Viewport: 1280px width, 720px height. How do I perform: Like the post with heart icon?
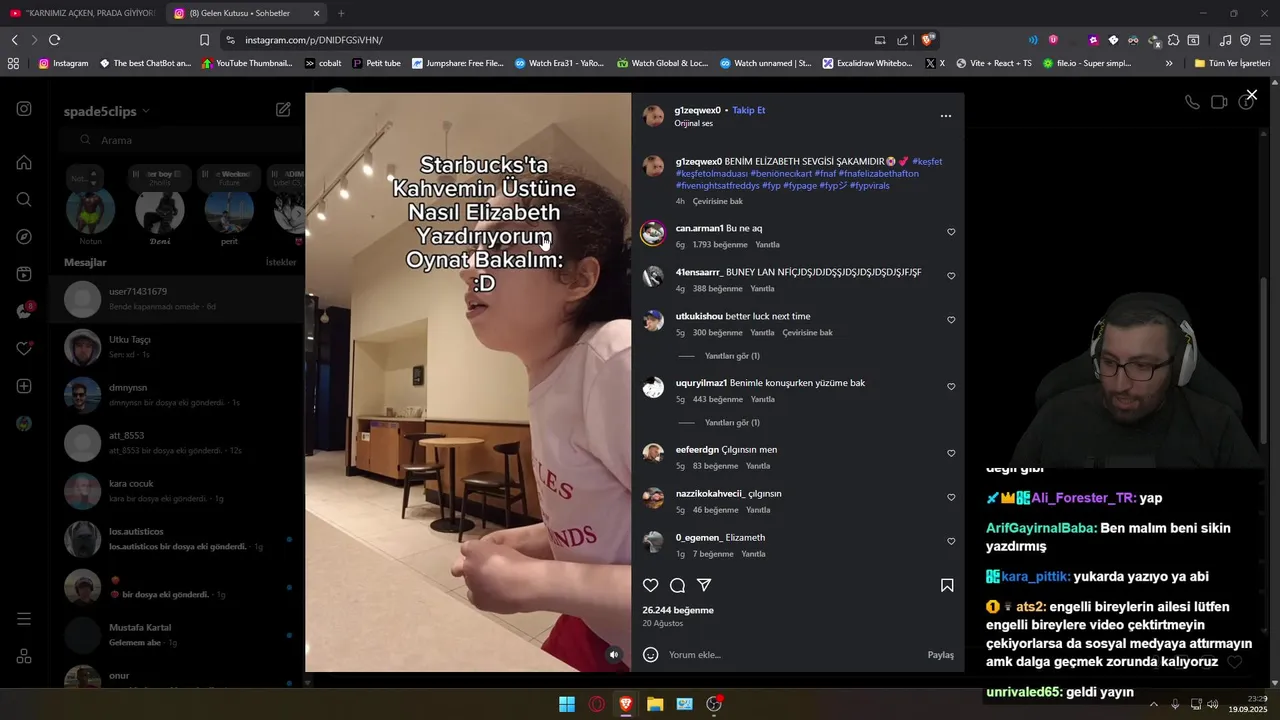651,585
